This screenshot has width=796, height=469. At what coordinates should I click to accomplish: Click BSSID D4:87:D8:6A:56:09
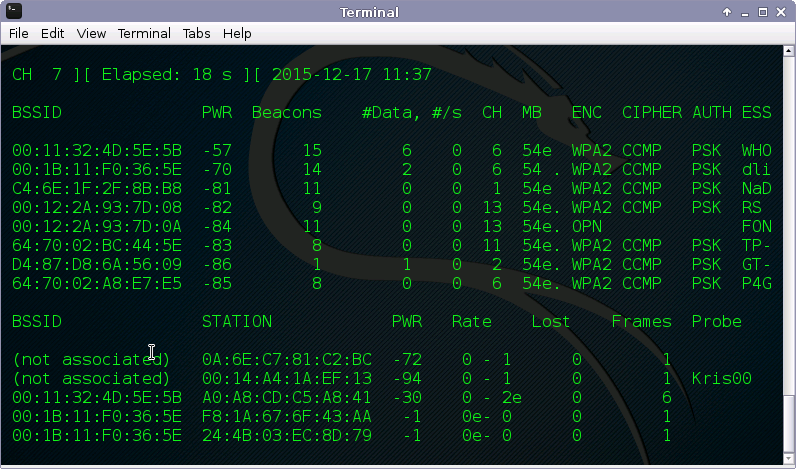pyautogui.click(x=97, y=264)
